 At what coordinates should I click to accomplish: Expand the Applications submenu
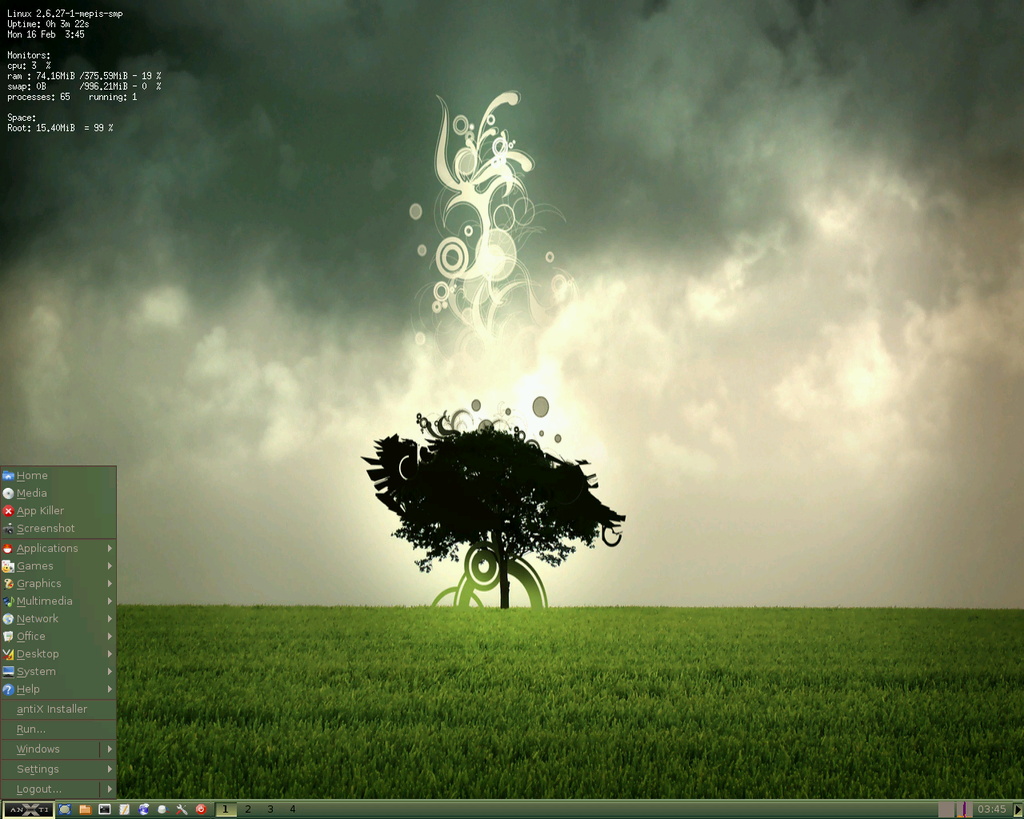pyautogui.click(x=47, y=548)
